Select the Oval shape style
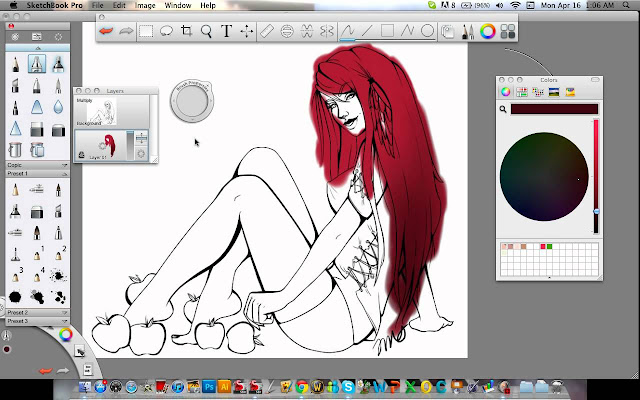This screenshot has height=400, width=640. point(427,31)
